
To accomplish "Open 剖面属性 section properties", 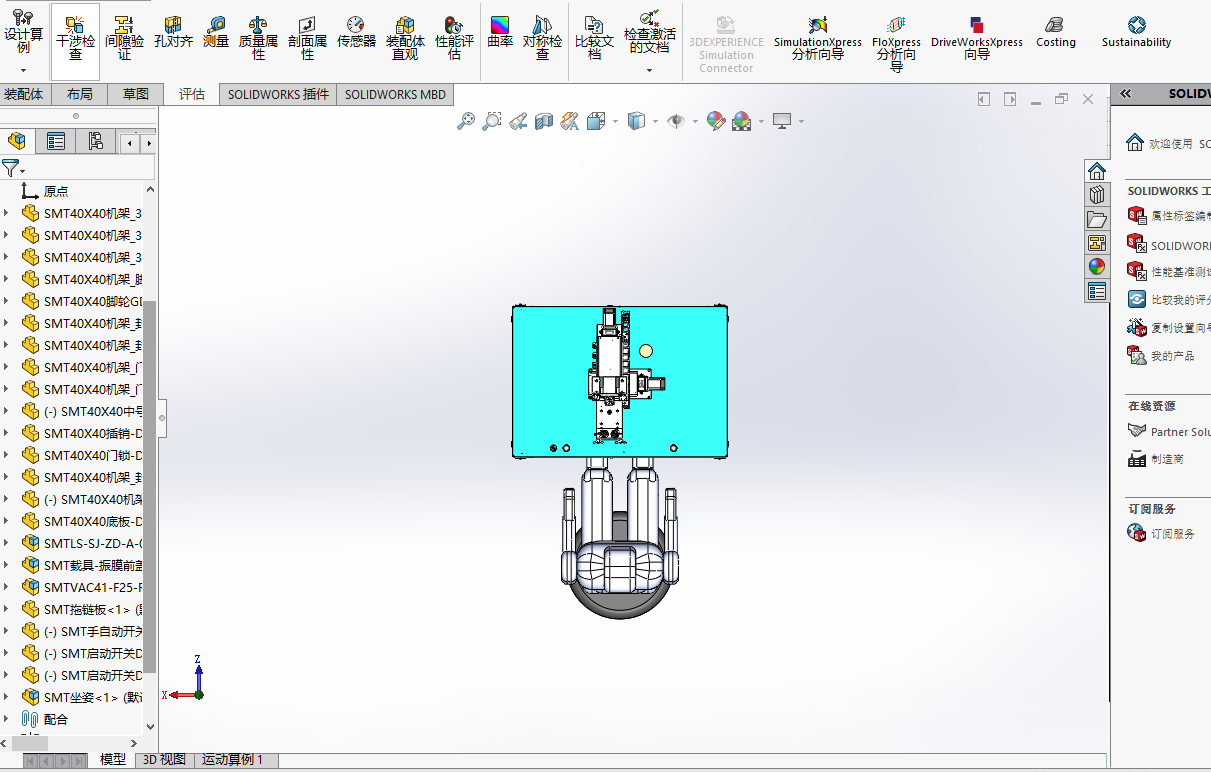I will [x=307, y=40].
